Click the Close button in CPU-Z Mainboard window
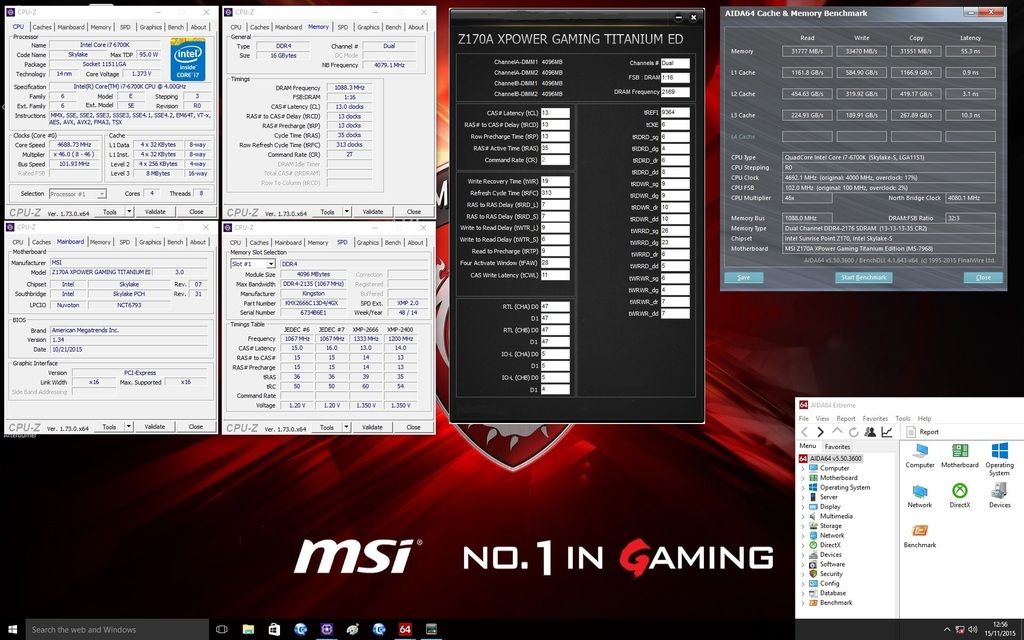 coord(196,426)
